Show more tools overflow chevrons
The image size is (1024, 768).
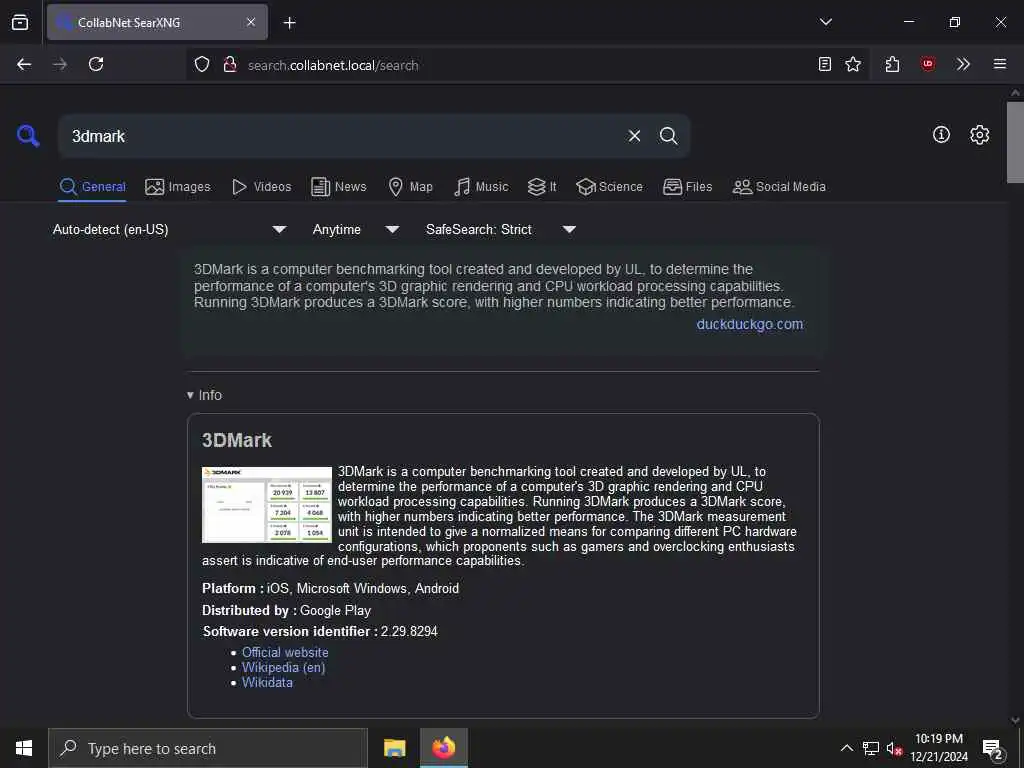coord(963,64)
